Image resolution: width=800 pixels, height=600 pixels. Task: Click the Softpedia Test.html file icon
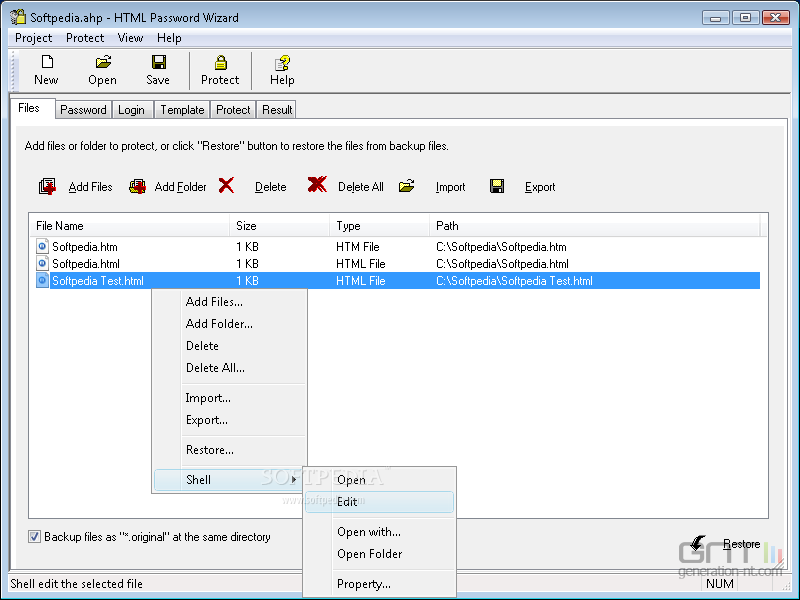pos(42,280)
